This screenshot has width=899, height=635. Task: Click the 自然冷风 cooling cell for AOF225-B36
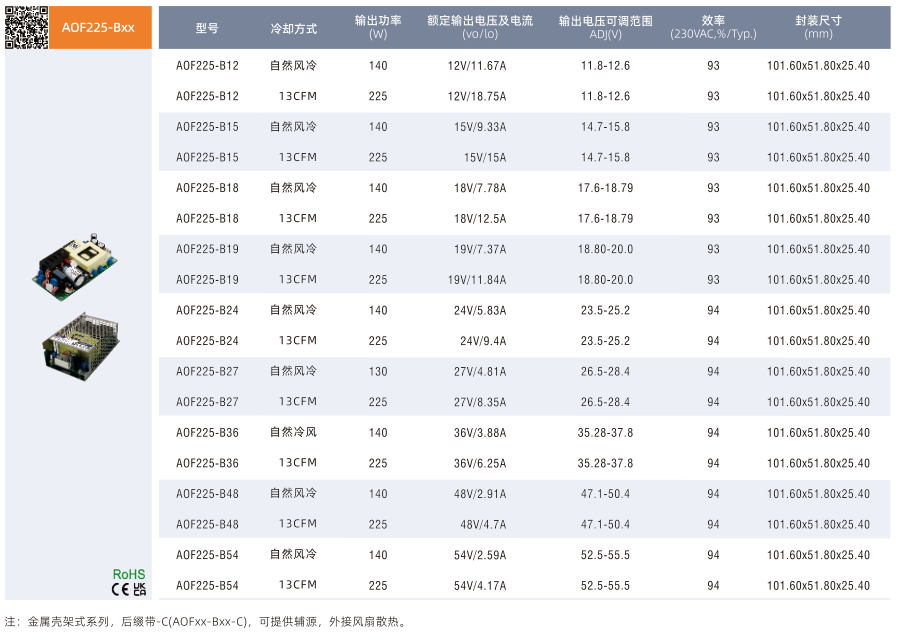click(293, 433)
